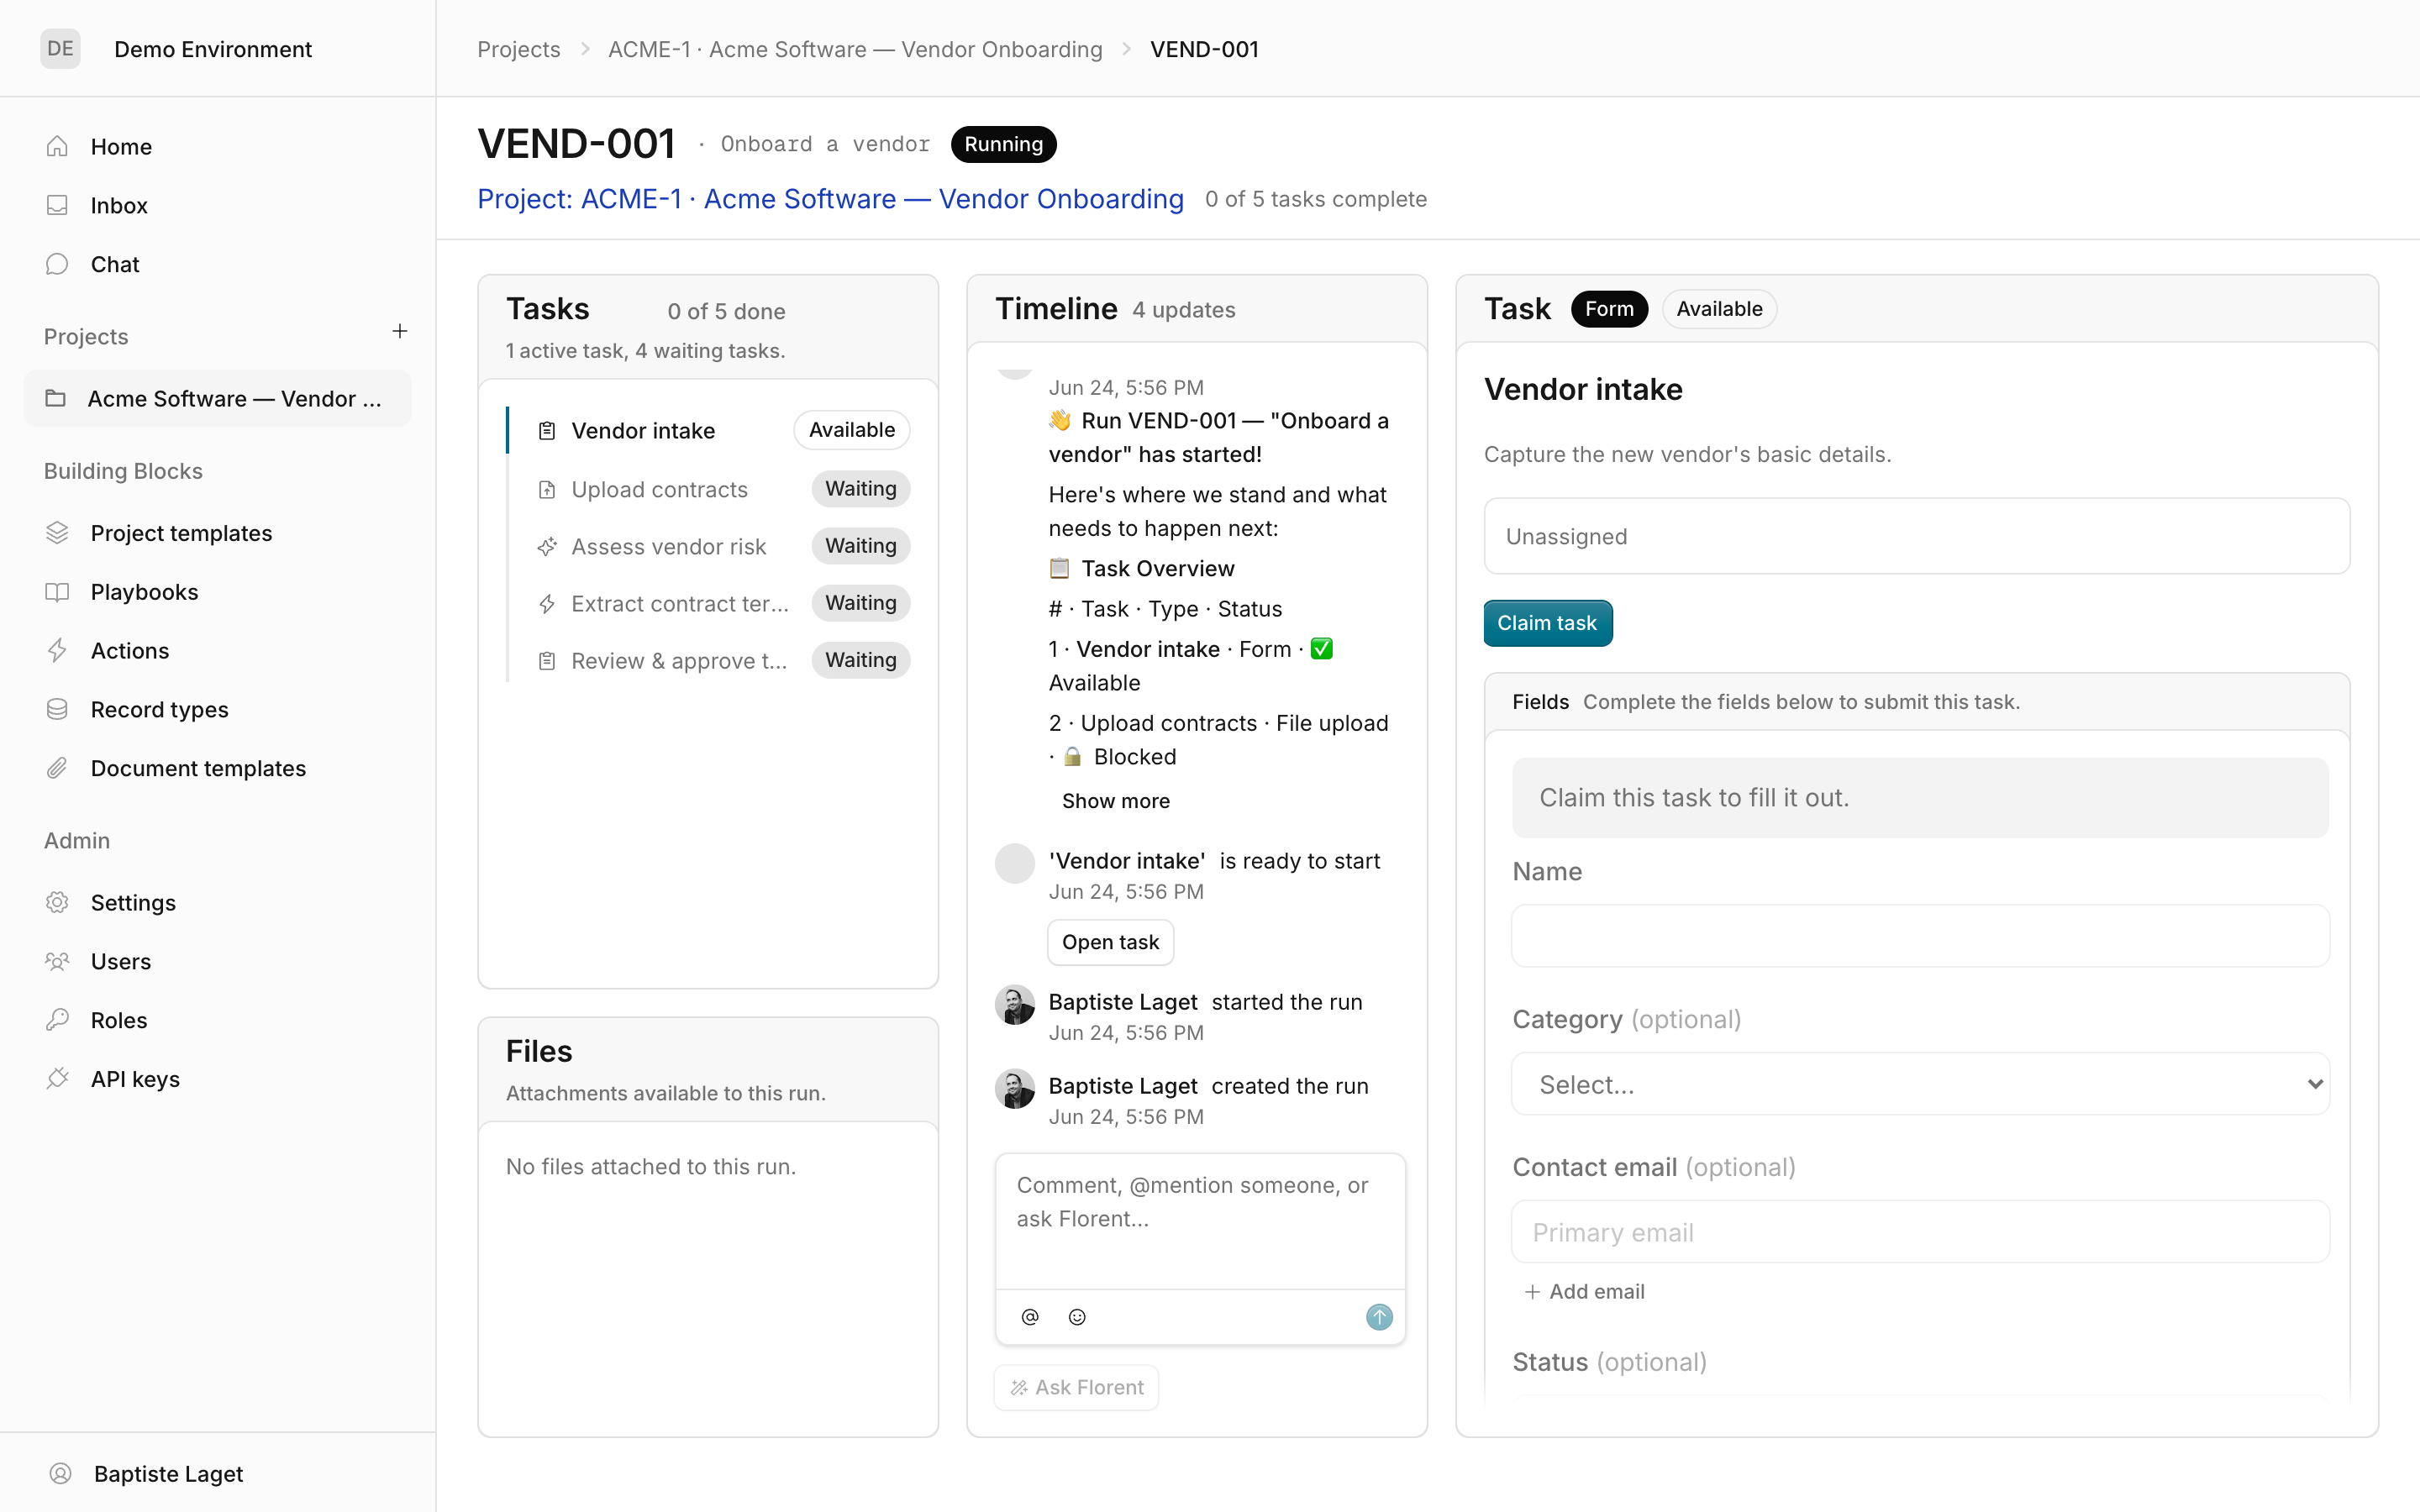Click the Roles key icon

(57, 1020)
